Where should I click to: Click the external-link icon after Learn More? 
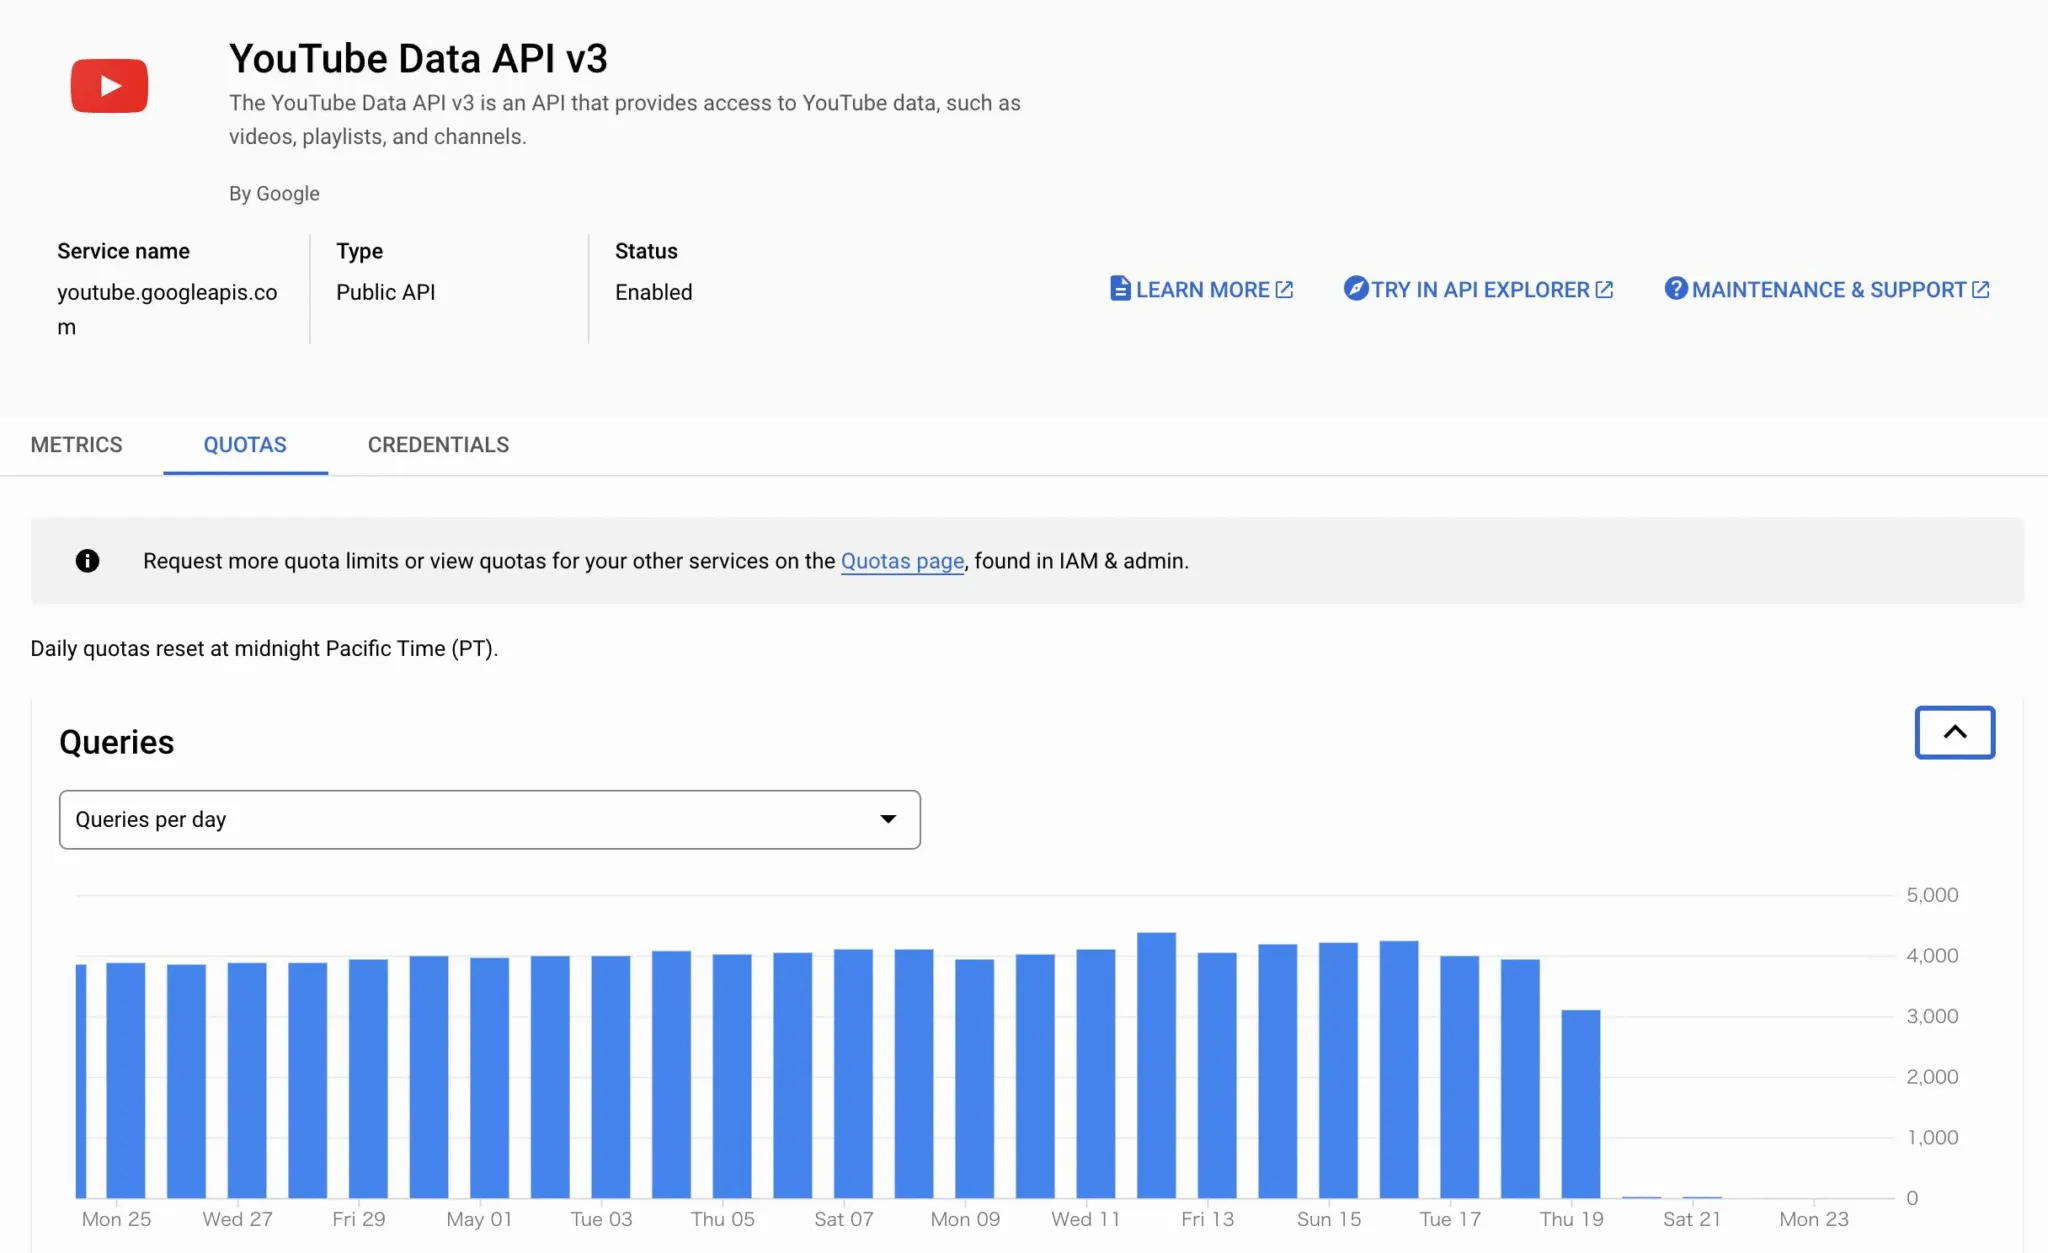click(1285, 290)
